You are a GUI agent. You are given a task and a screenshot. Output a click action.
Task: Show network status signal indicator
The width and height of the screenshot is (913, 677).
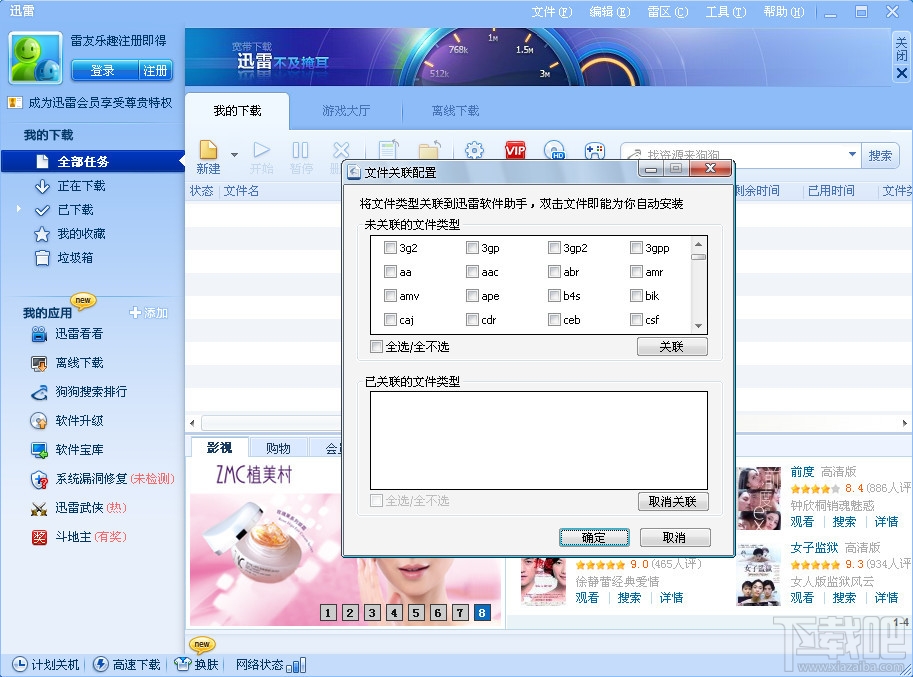pos(294,666)
